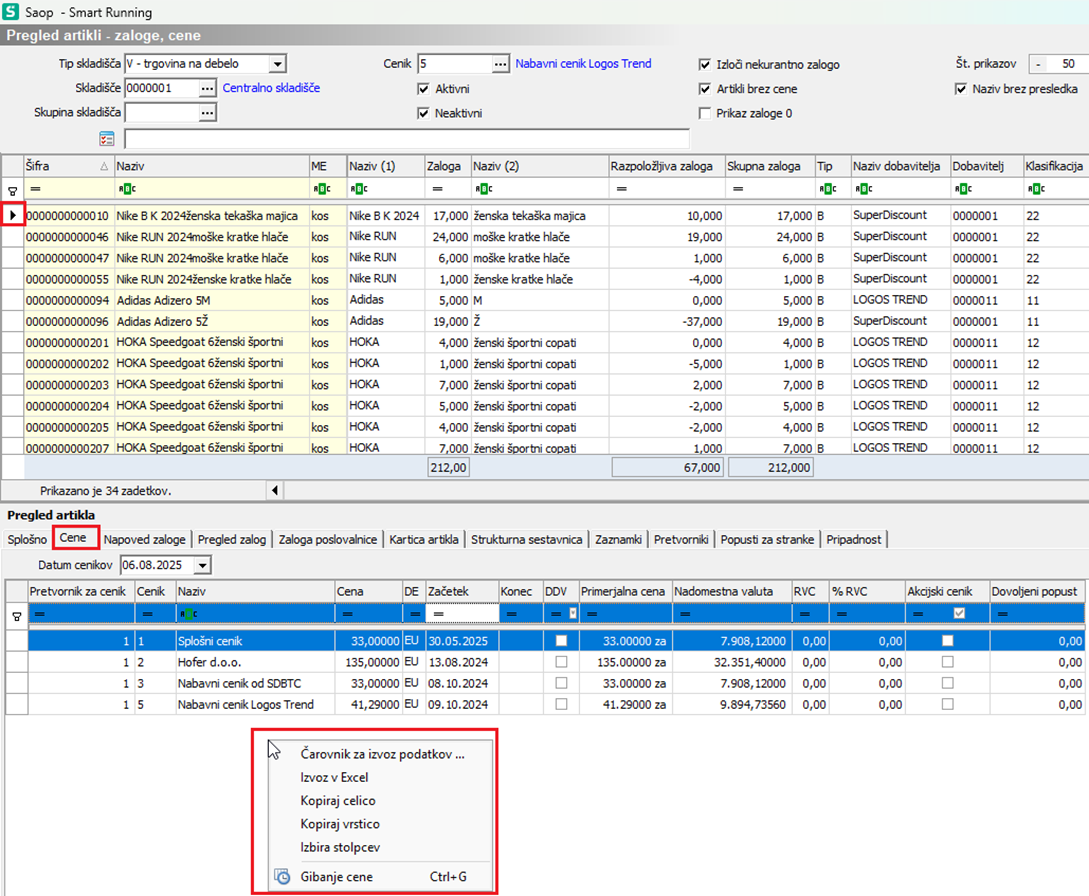Click the Klasifikacija column ABC filter icon
This screenshot has height=896, width=1089.
[x=1036, y=188]
